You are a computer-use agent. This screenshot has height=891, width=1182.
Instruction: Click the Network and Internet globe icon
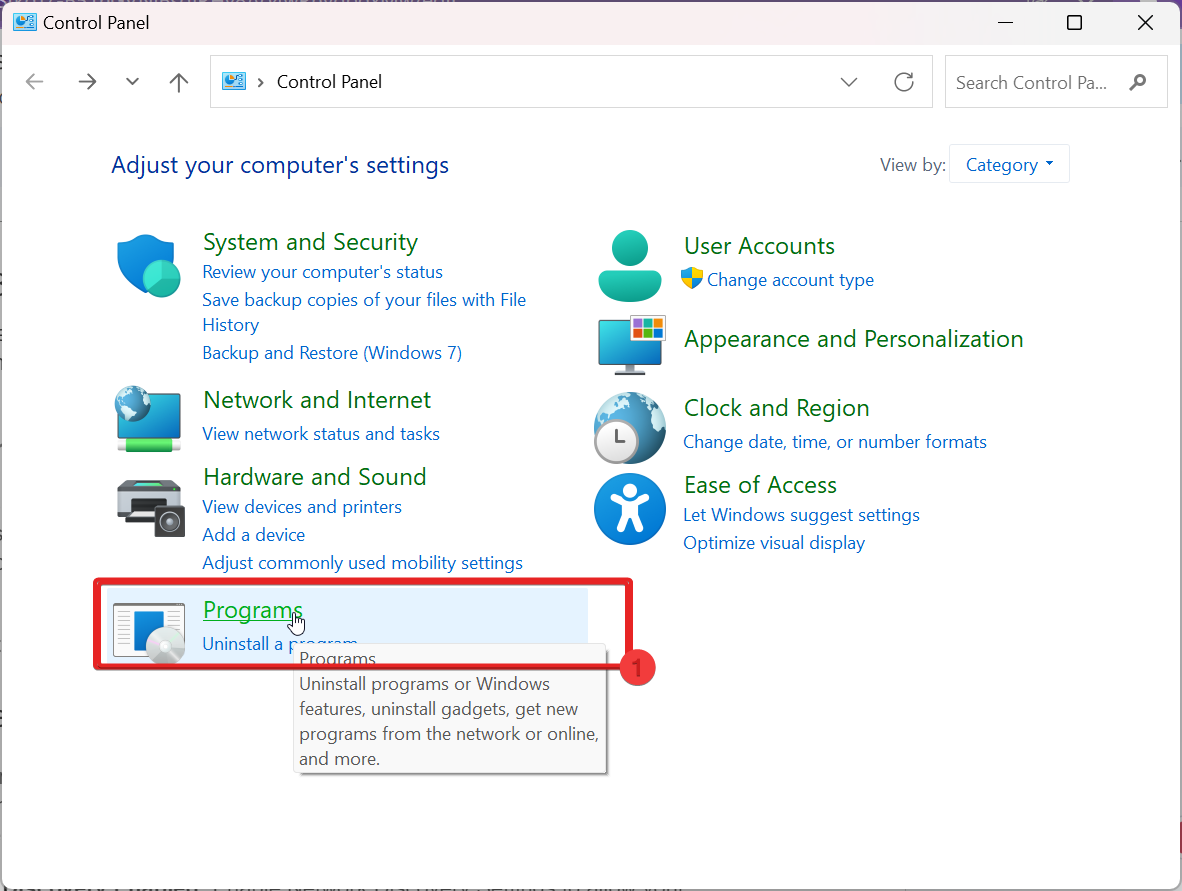click(x=149, y=418)
